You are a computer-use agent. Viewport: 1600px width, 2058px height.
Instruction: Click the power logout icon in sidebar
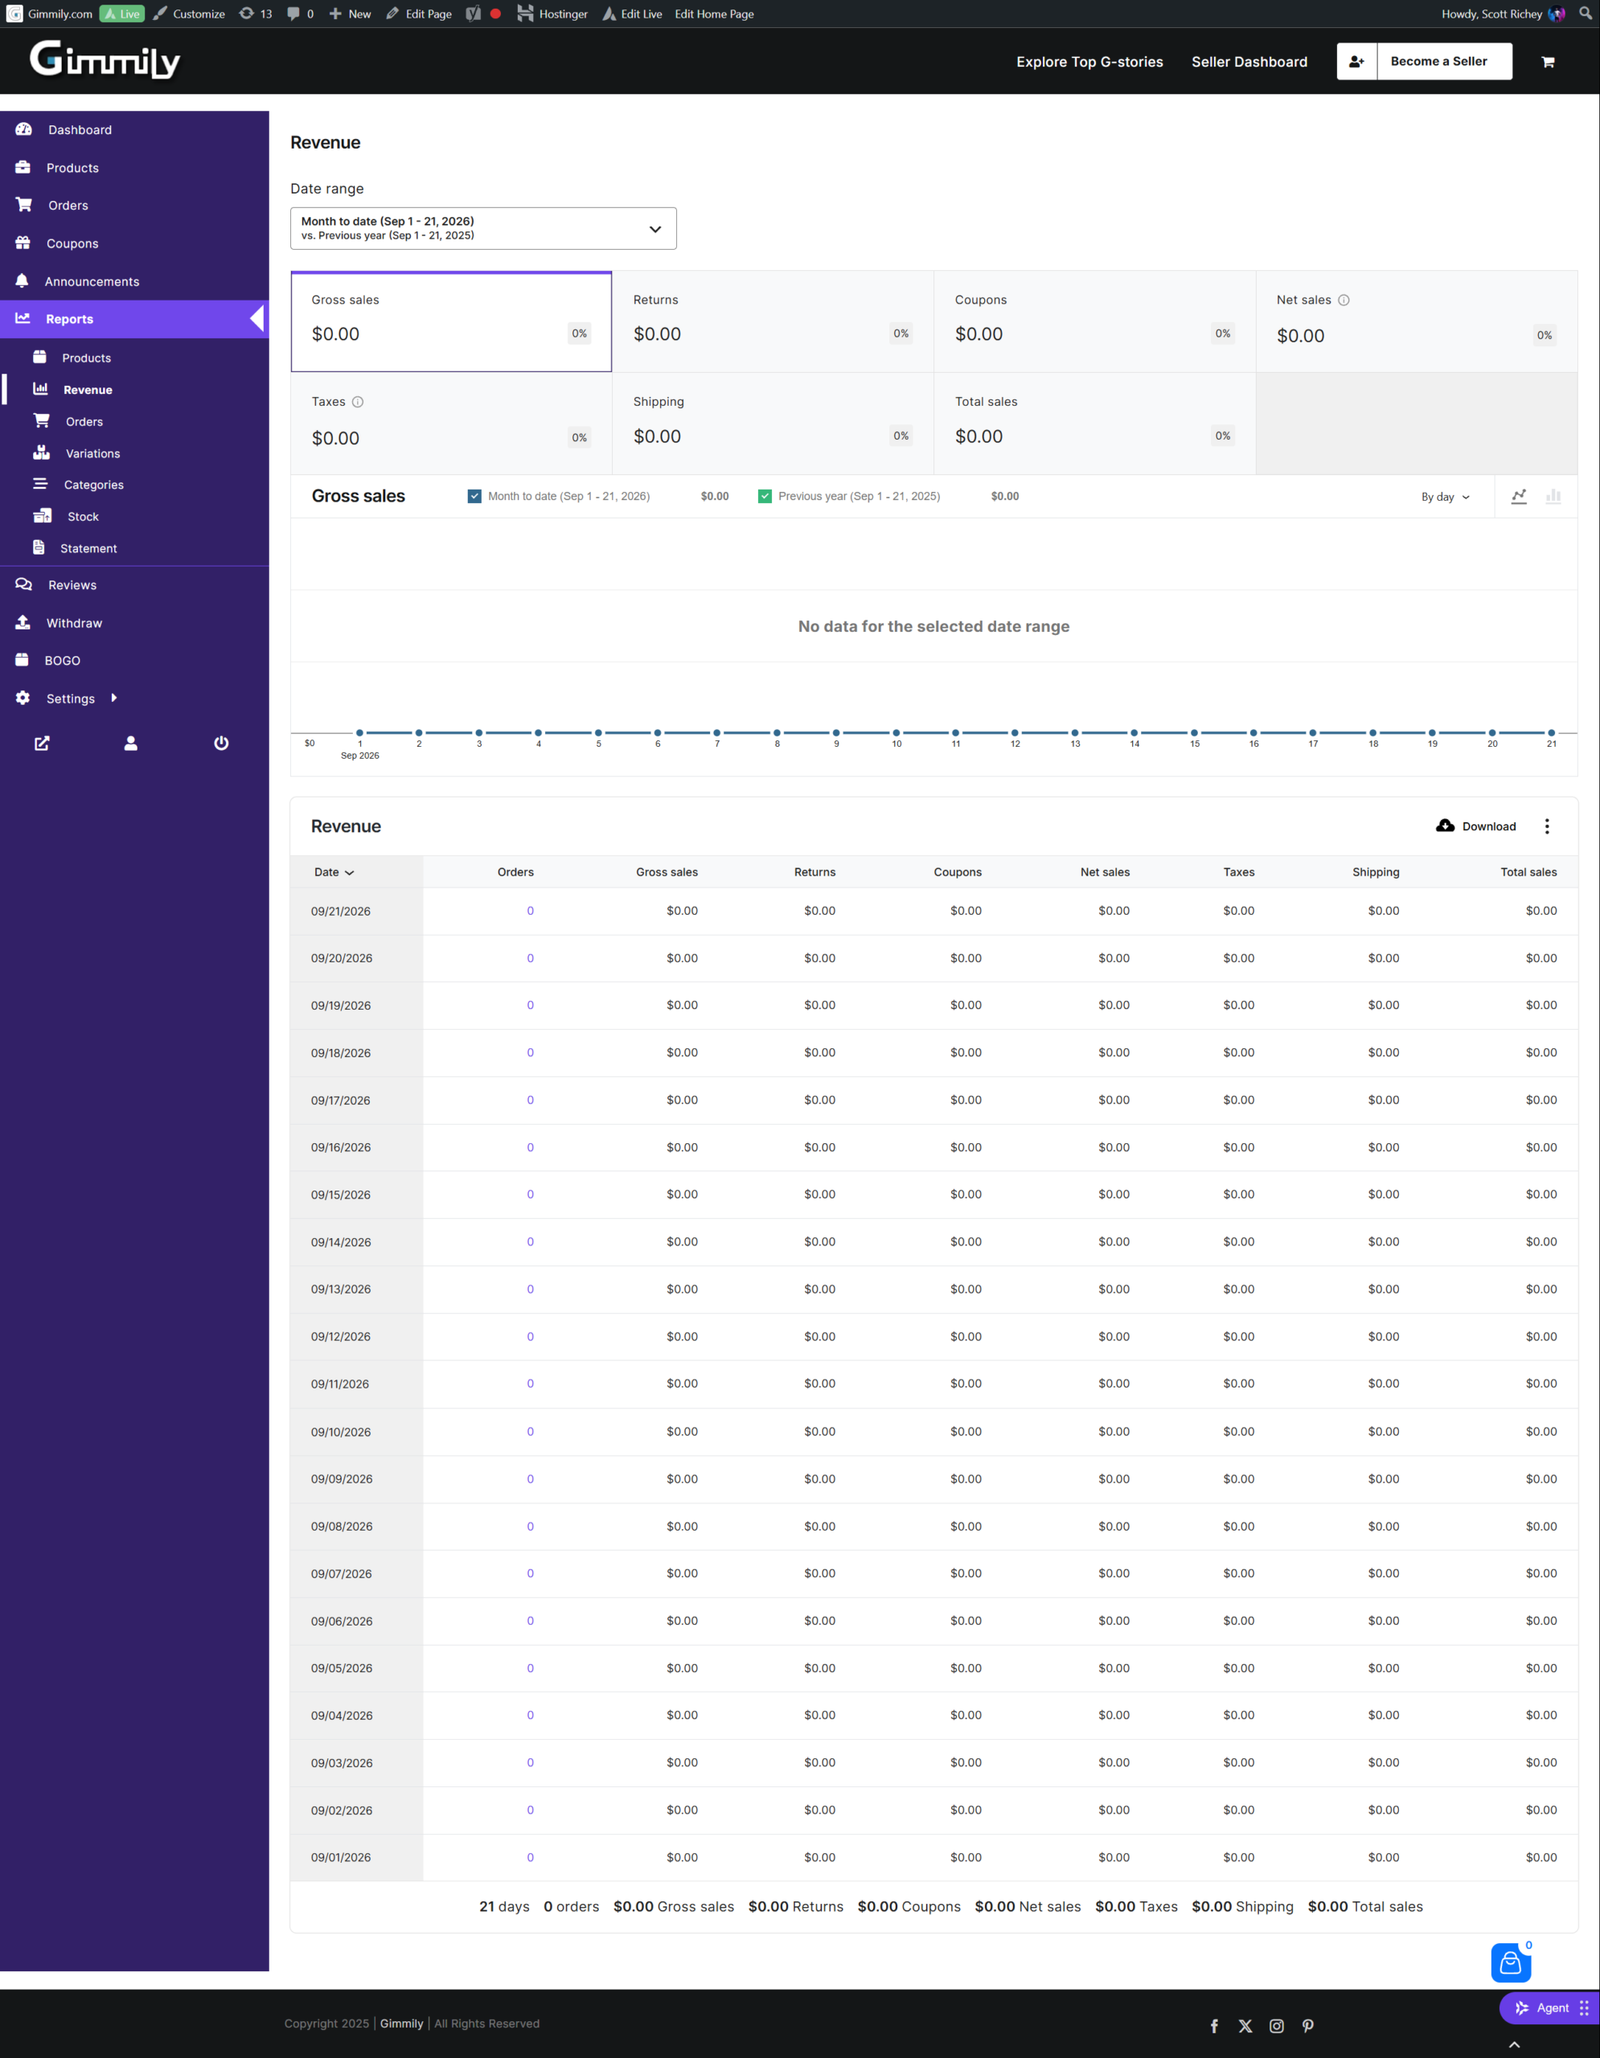(221, 743)
